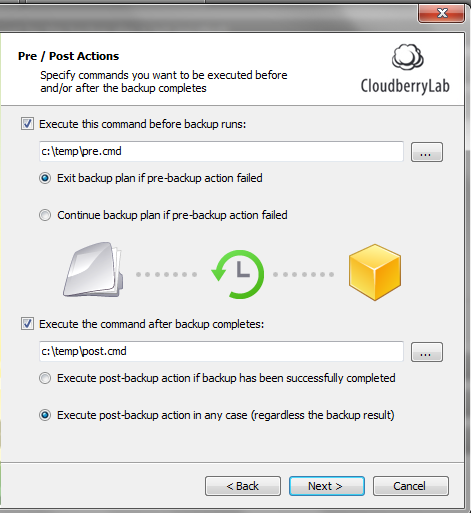Cancel the backup plan wizard
Viewport: 471px width, 513px height.
411,486
